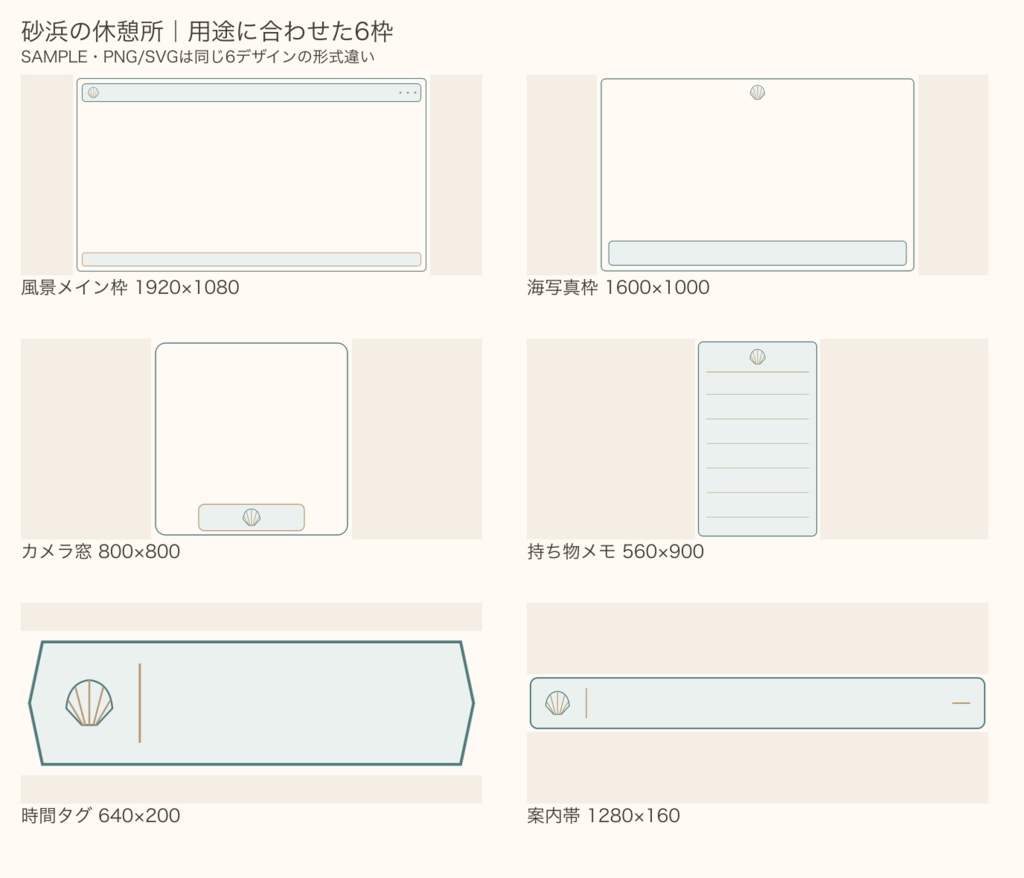Image resolution: width=1024 pixels, height=878 pixels.
Task: Select the 時間タグ hexagonal tag preview
Action: [x=251, y=703]
